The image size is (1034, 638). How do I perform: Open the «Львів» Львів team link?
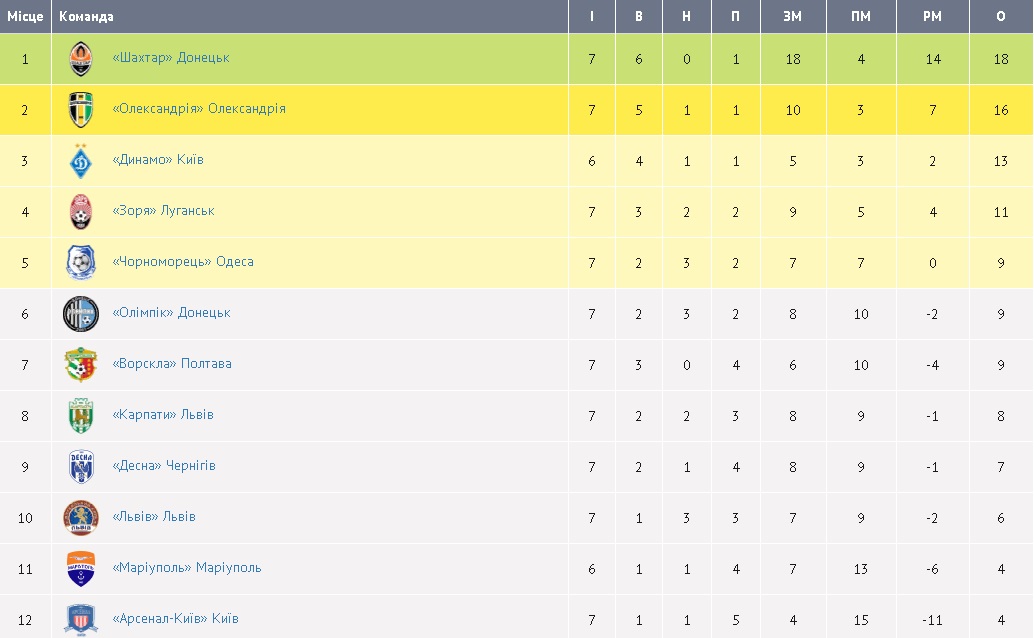pyautogui.click(x=154, y=517)
